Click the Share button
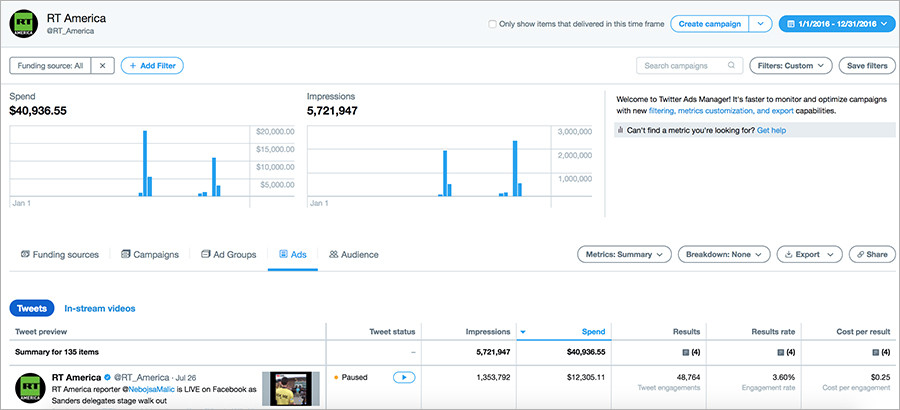 pyautogui.click(x=872, y=254)
